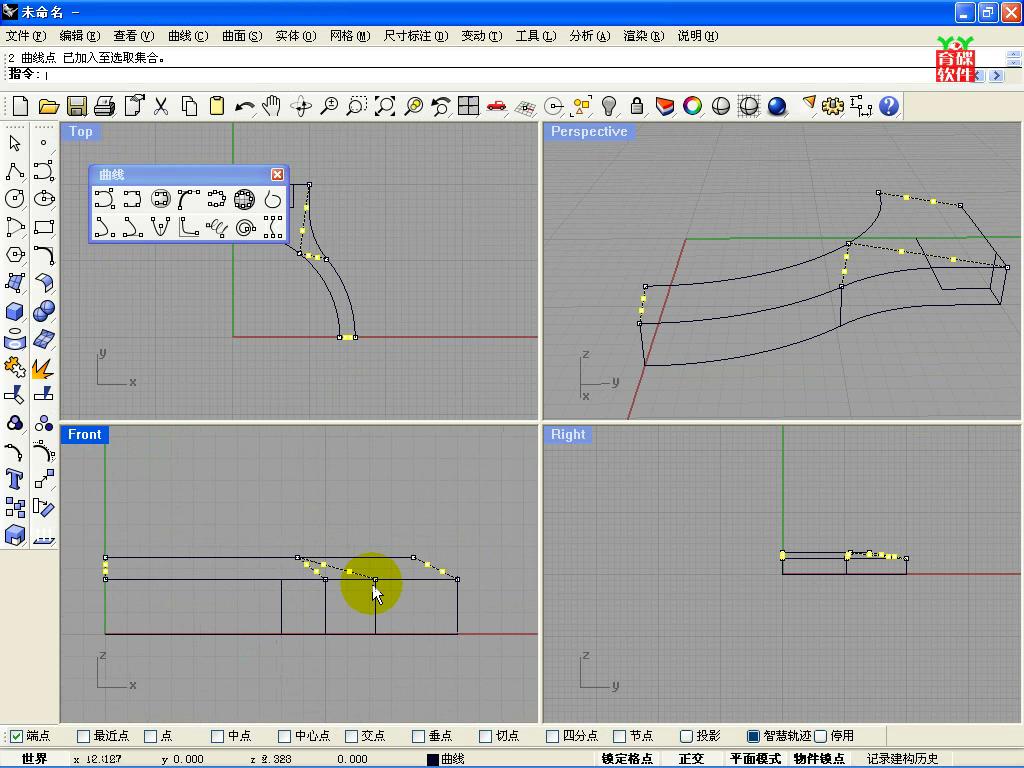Click in the 指令 command input line
1024x768 pixels.
[490, 74]
